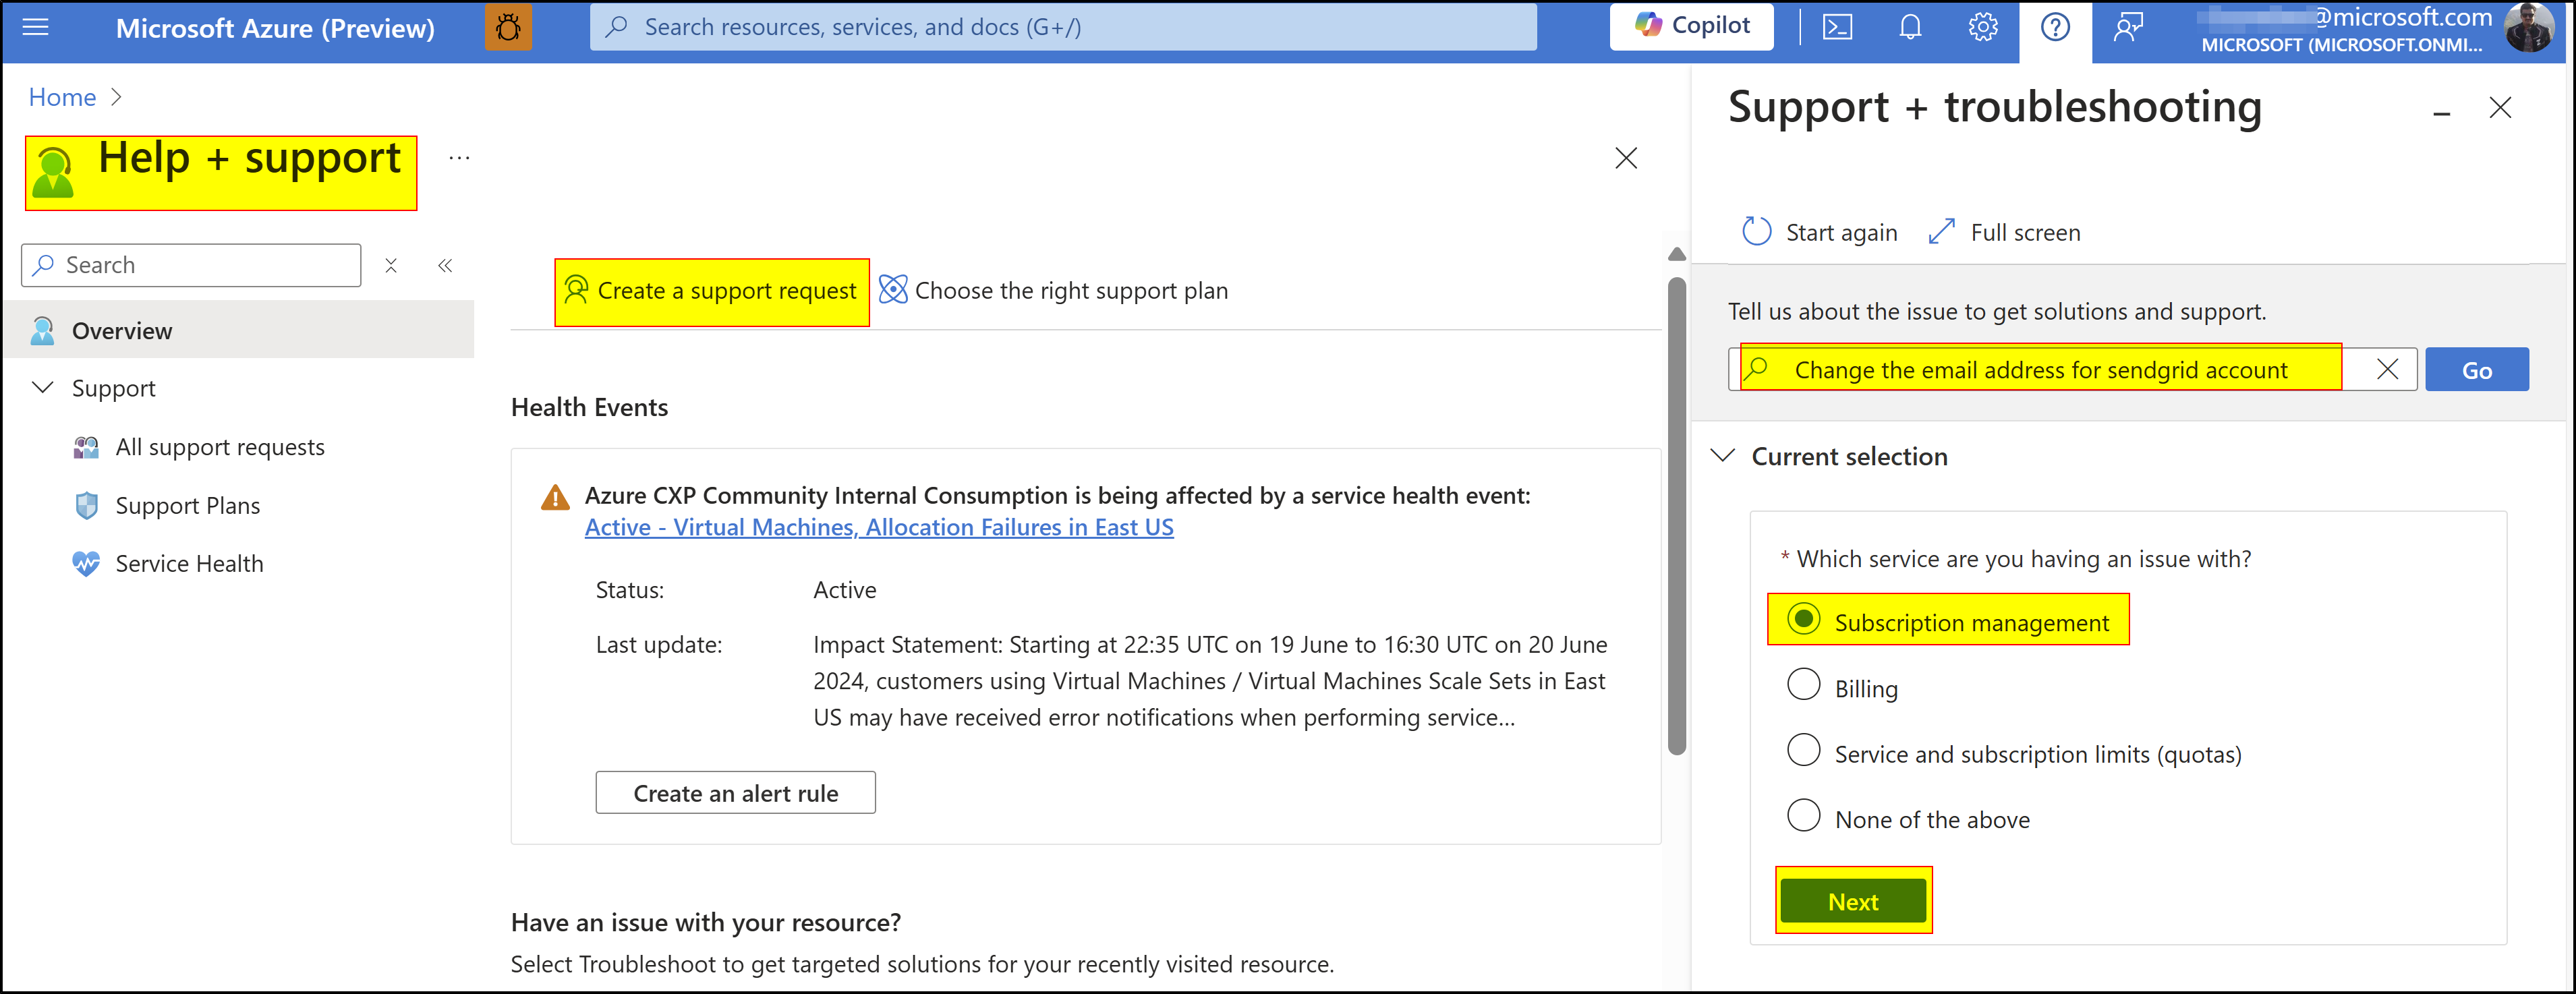Open the hamburger portal menu
The width and height of the screenshot is (2576, 994).
(36, 27)
